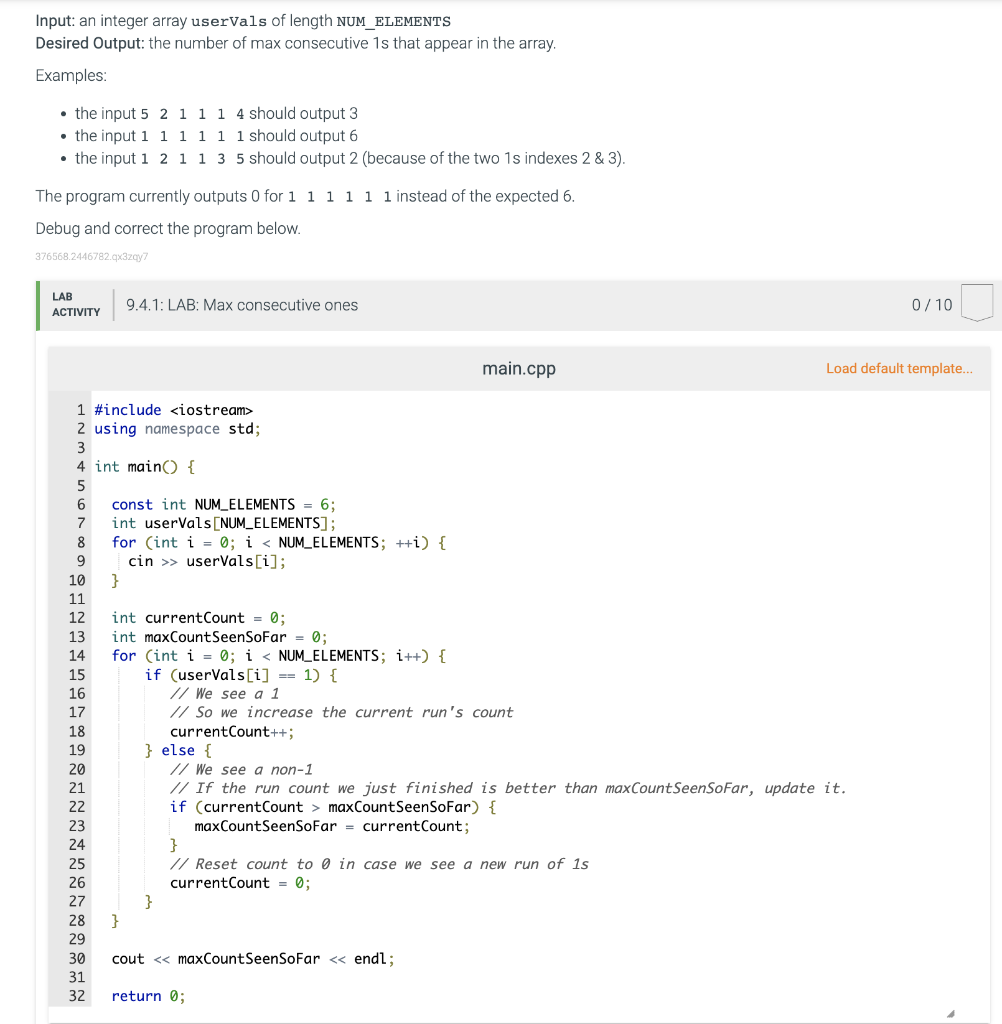Screen dimensions: 1002x1024
Task: Click the bookmark ribbon icon beside the score
Action: pyautogui.click(x=975, y=303)
